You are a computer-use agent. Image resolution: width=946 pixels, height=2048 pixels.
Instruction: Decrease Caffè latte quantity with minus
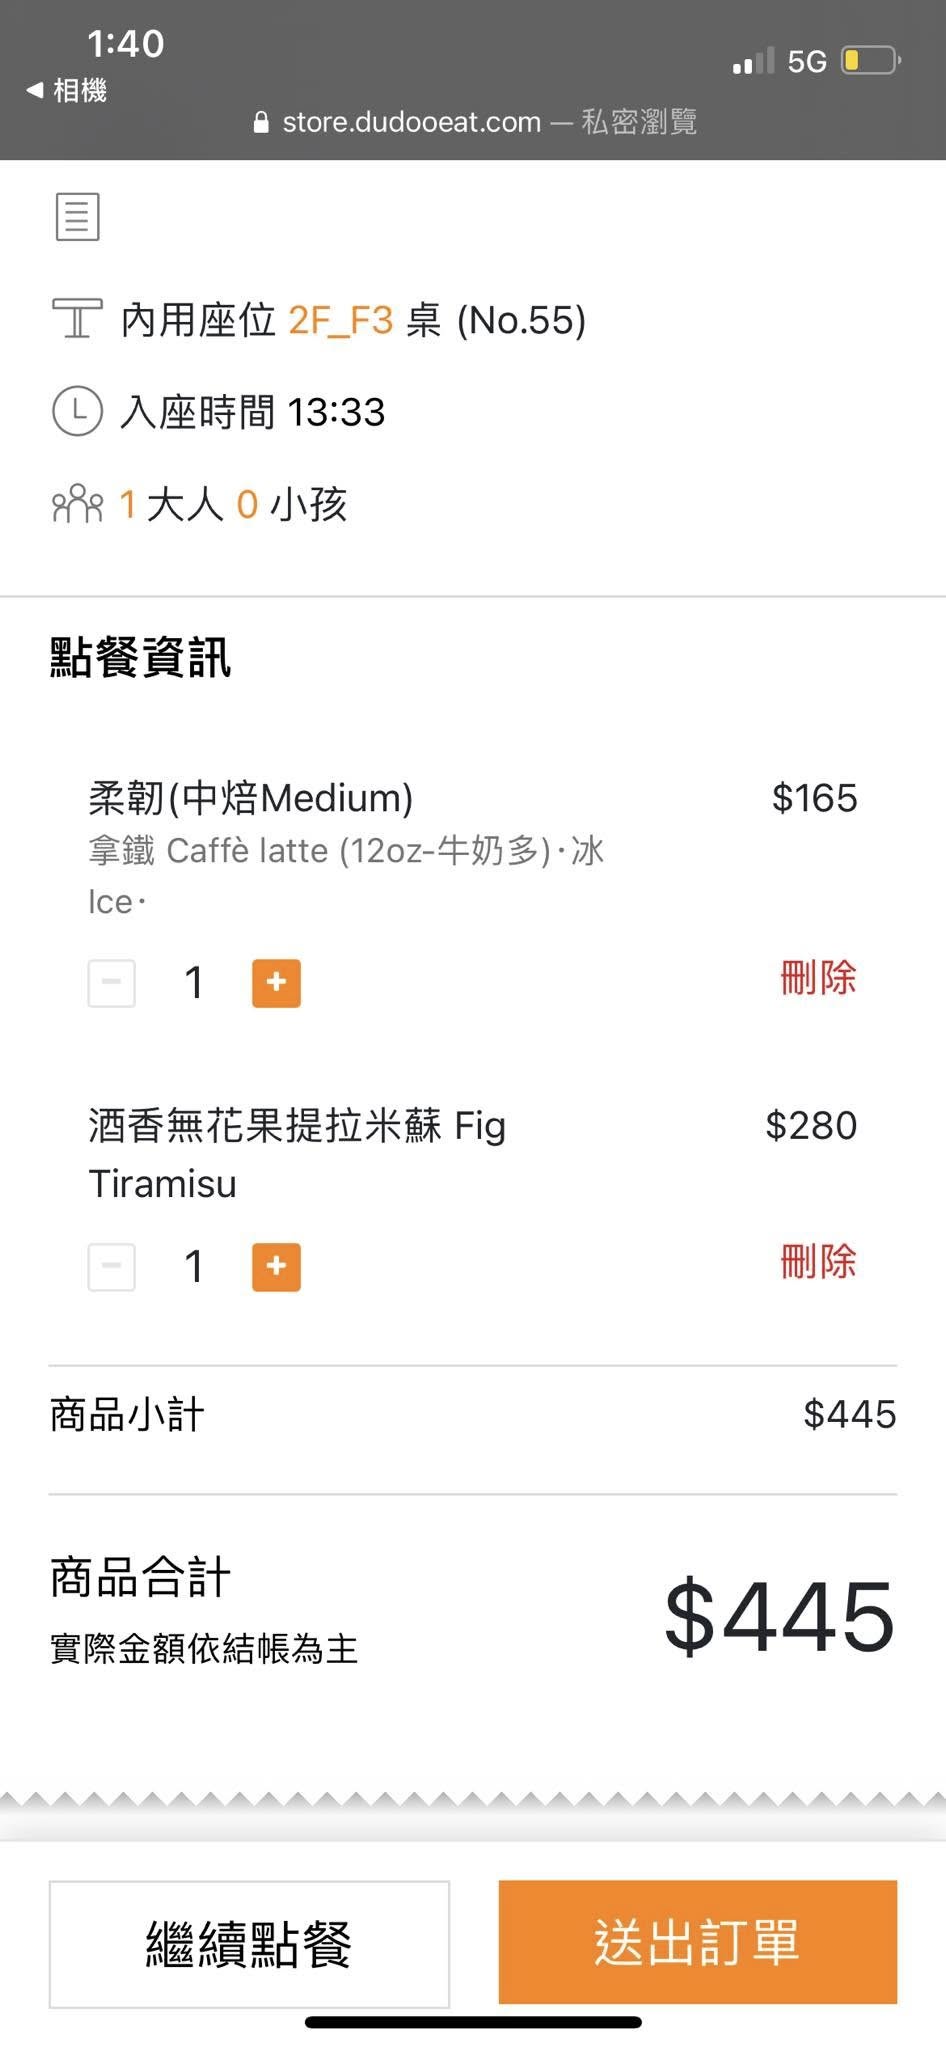point(112,982)
